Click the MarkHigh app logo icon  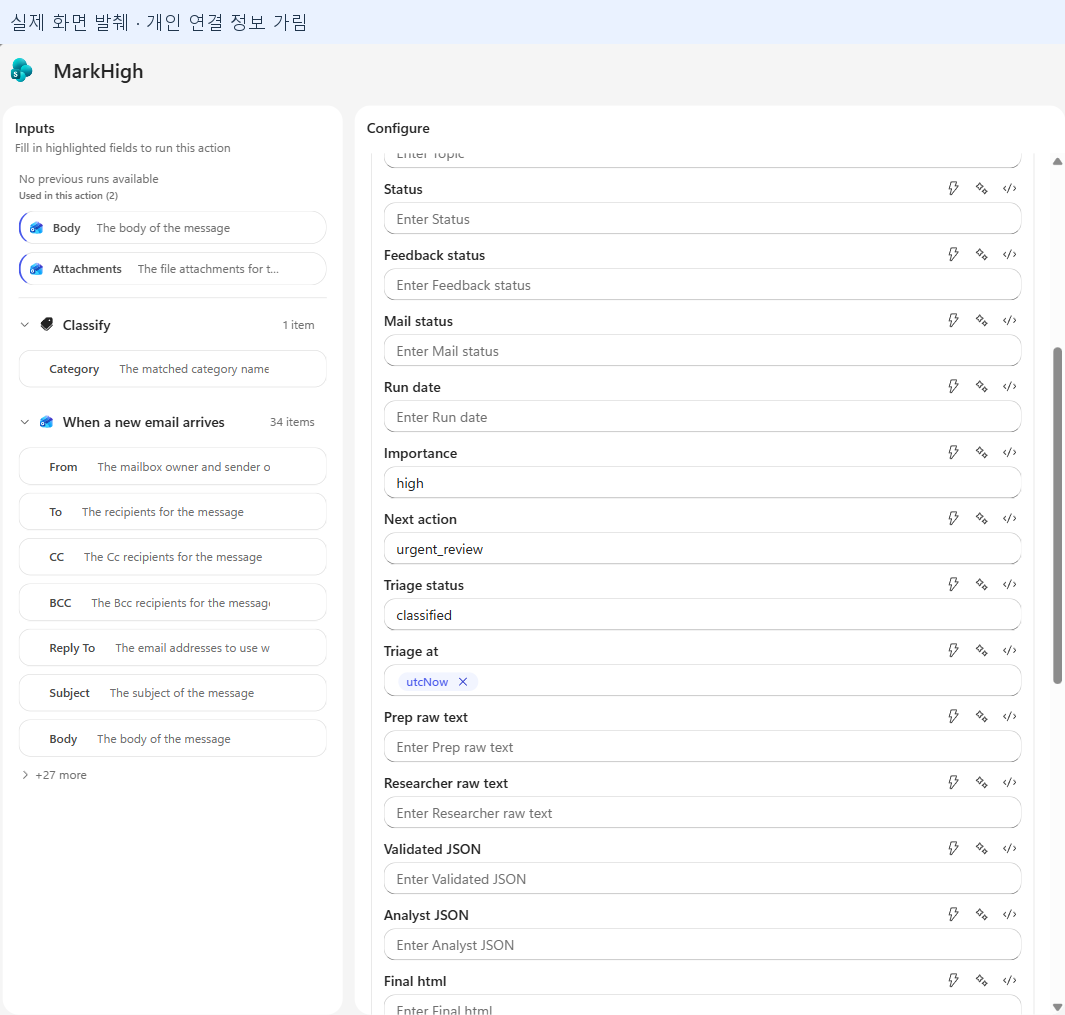[x=22, y=70]
